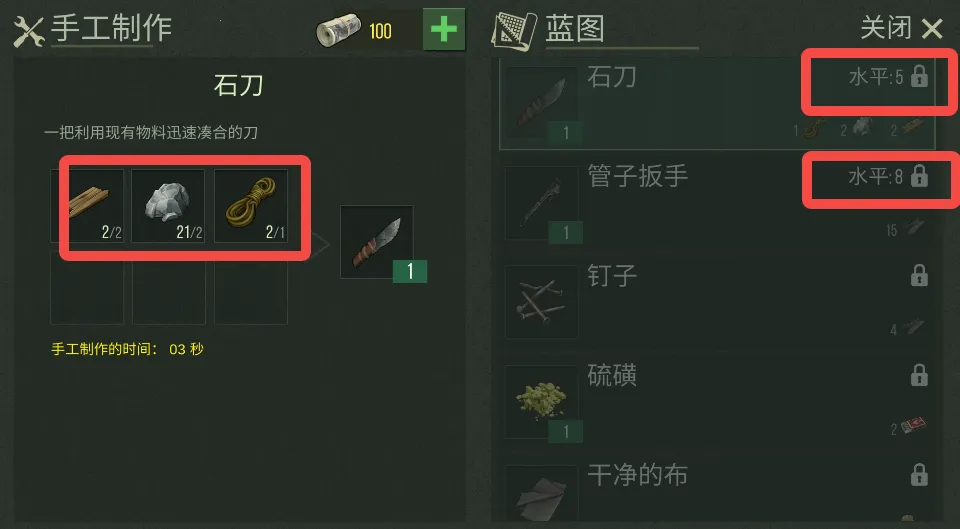Viewport: 960px width, 529px height.
Task: Click the 水平:8 level requirement label
Action: (876, 178)
